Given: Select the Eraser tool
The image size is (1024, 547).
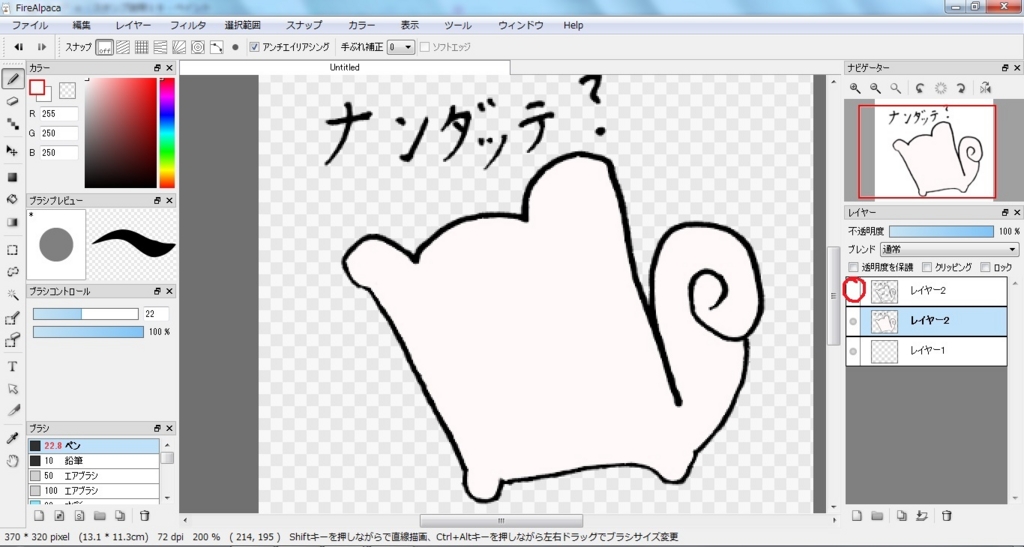Looking at the screenshot, I should [x=12, y=101].
